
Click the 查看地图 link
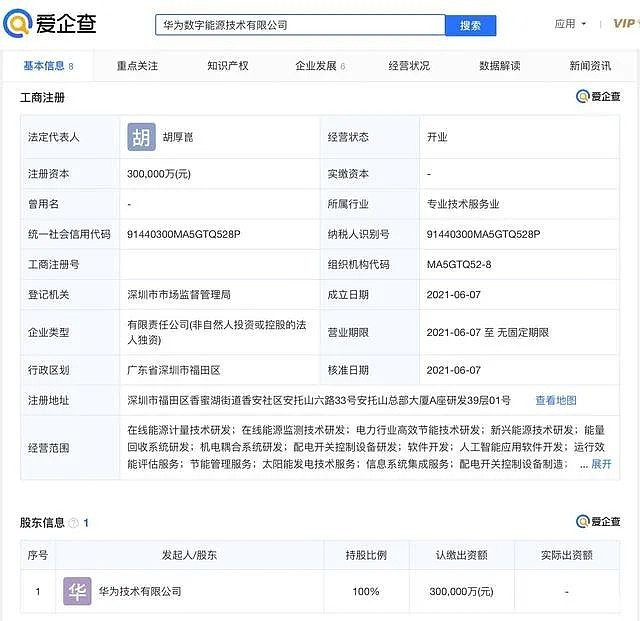(555, 400)
